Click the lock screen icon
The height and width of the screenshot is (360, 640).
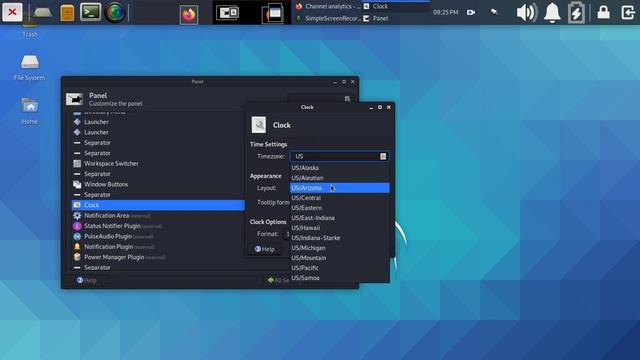603,13
